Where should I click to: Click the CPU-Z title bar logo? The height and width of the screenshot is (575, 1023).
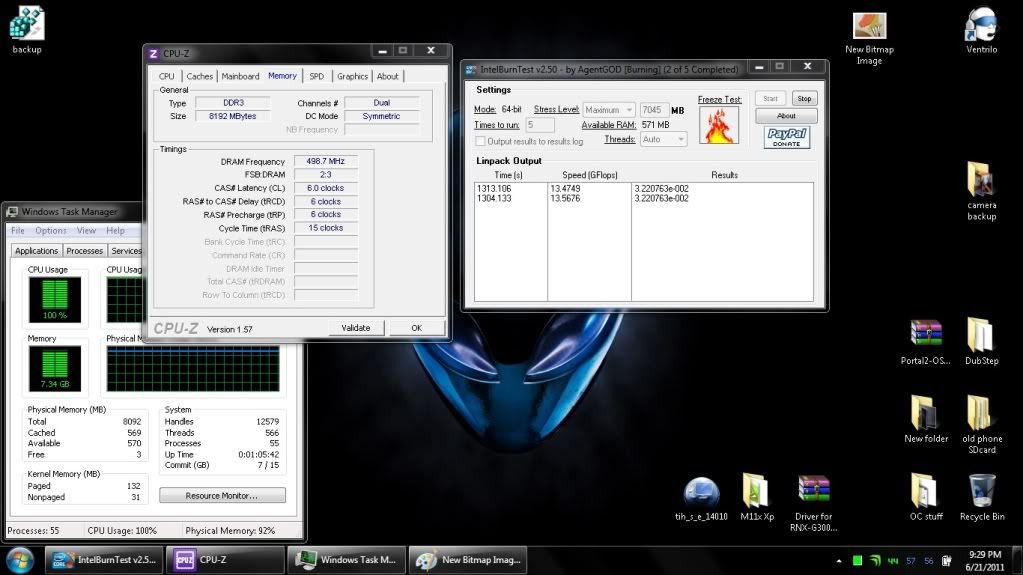[x=154, y=54]
